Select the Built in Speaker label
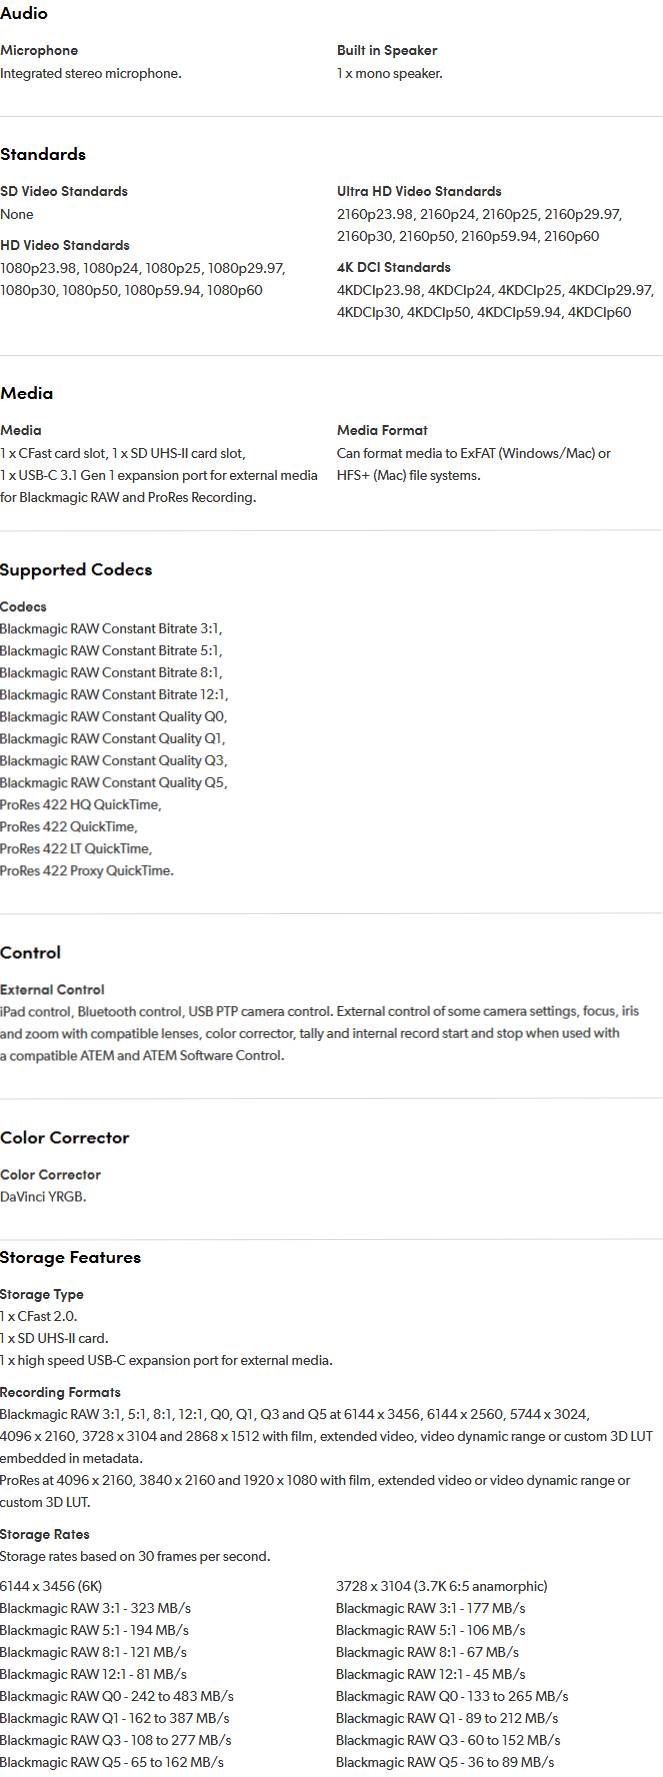The width and height of the screenshot is (663, 1777). coord(387,50)
